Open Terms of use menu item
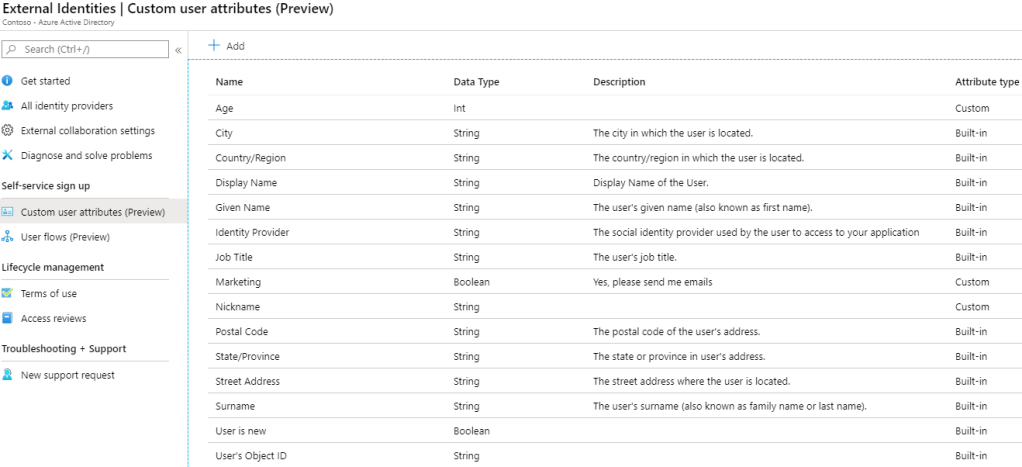This screenshot has height=467, width=1022. (x=48, y=294)
